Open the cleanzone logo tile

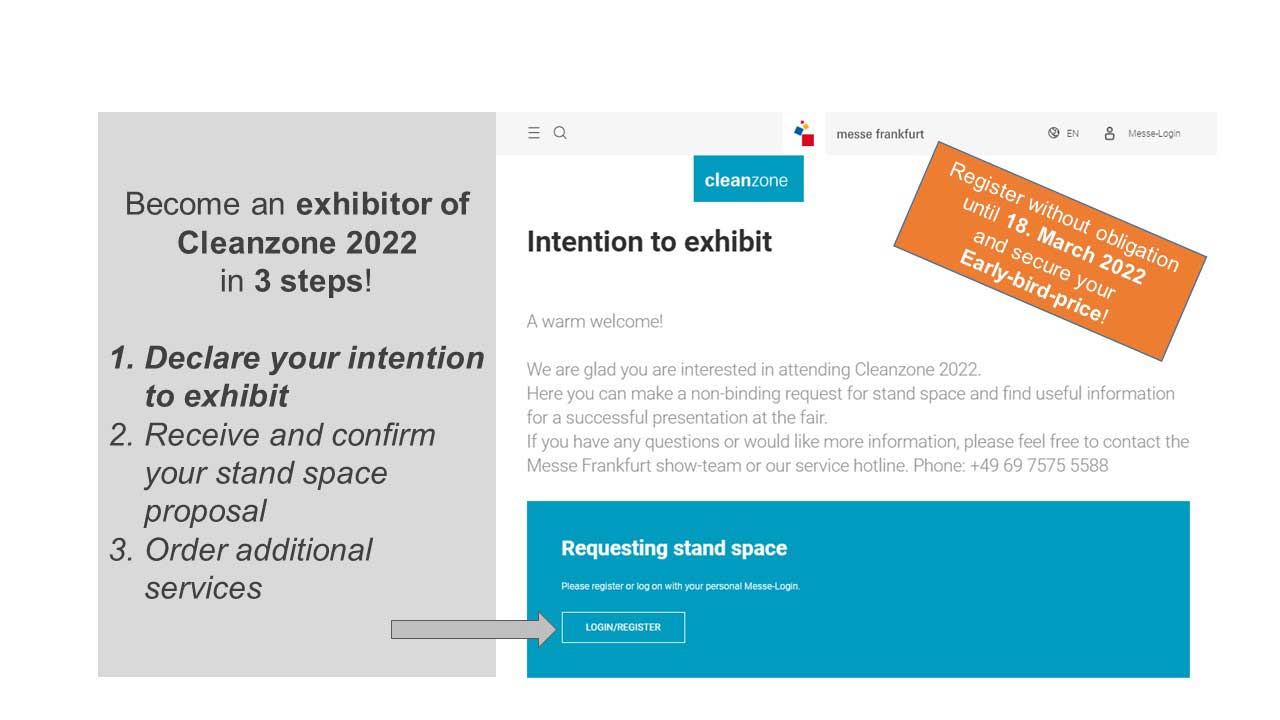(748, 179)
